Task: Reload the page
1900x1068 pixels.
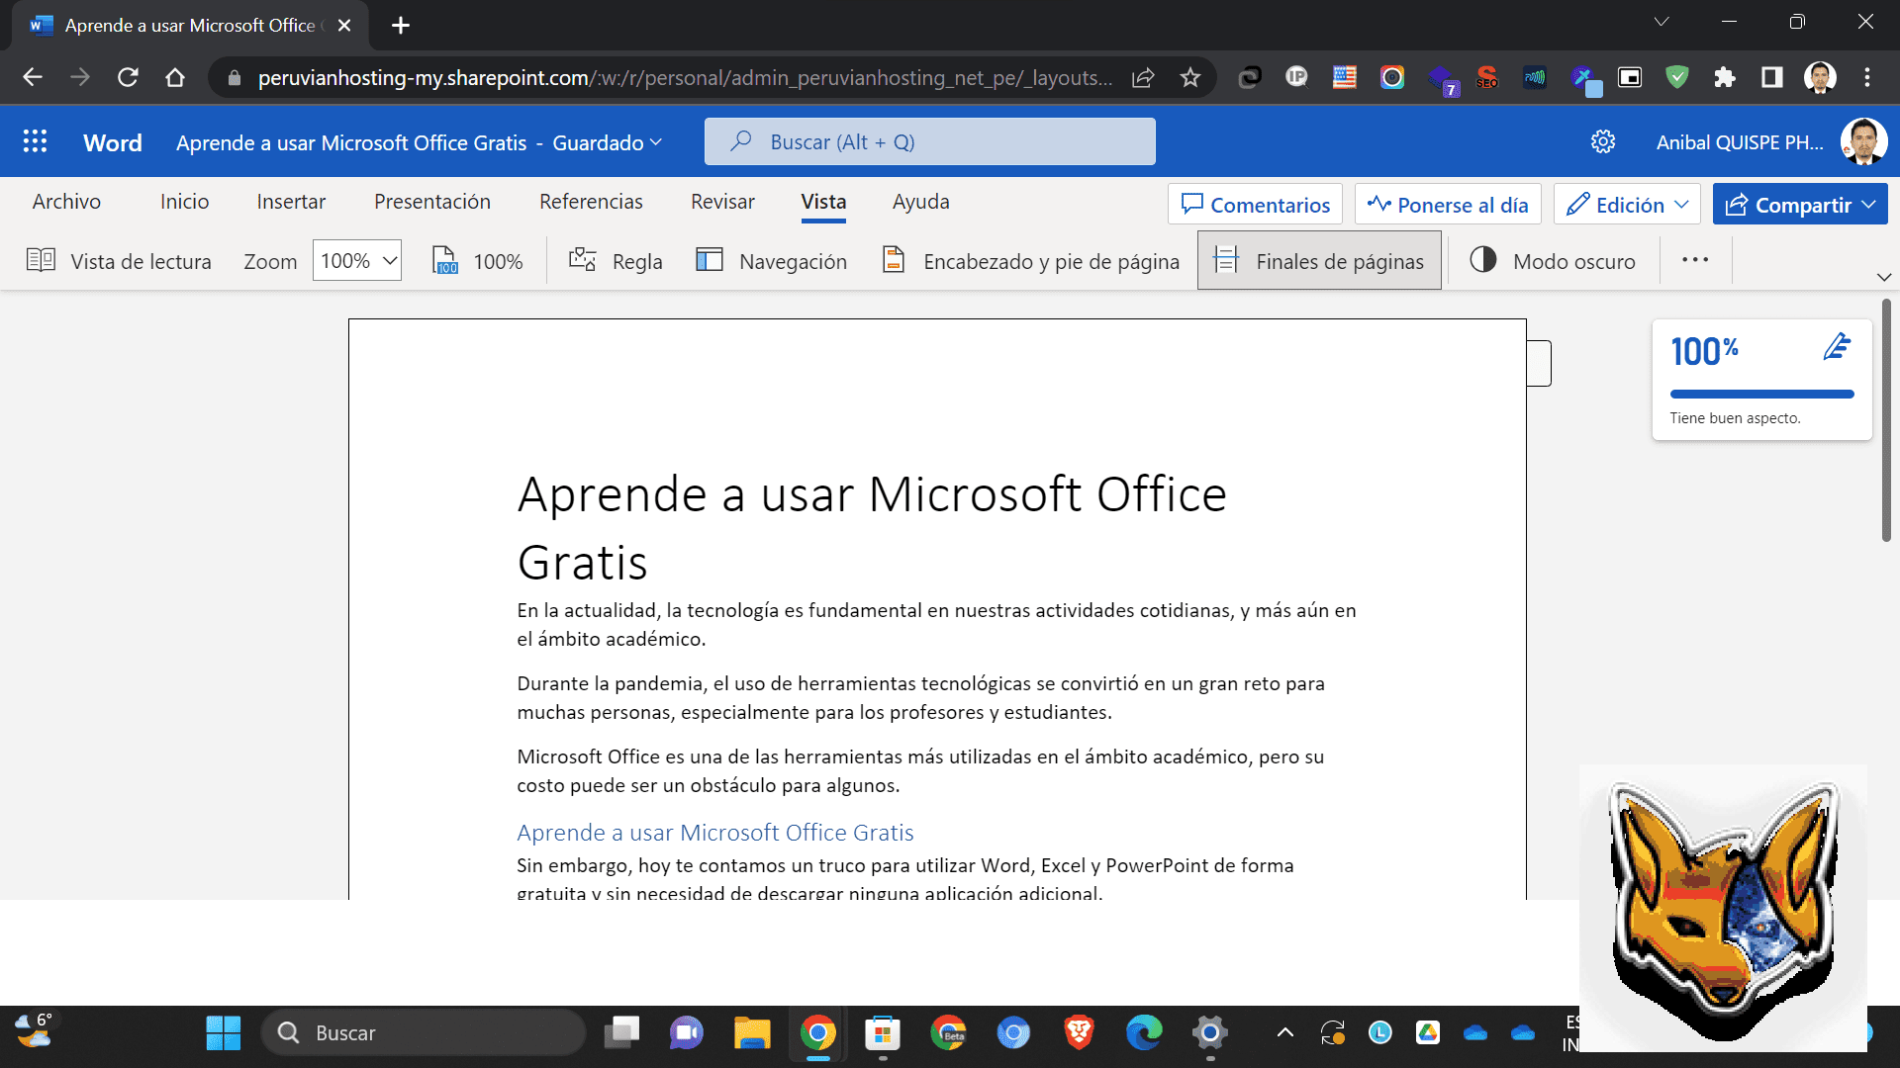Action: tap(127, 77)
